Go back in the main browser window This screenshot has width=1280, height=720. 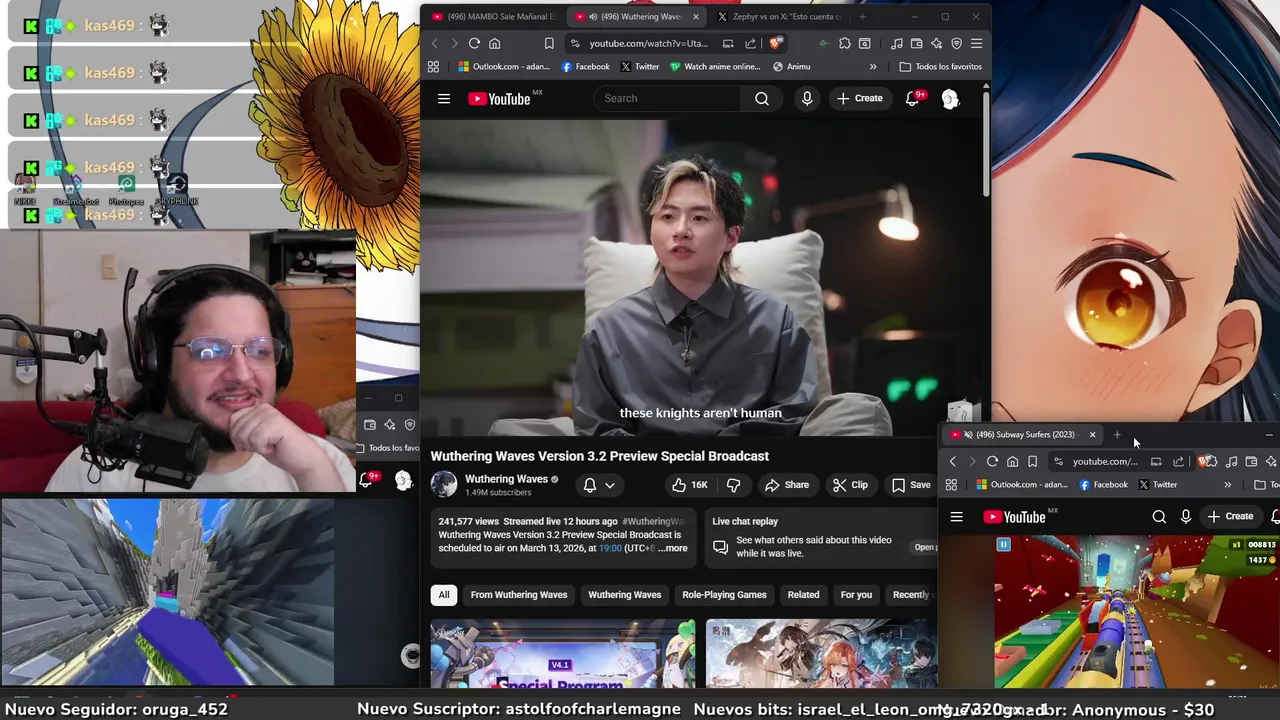[434, 43]
